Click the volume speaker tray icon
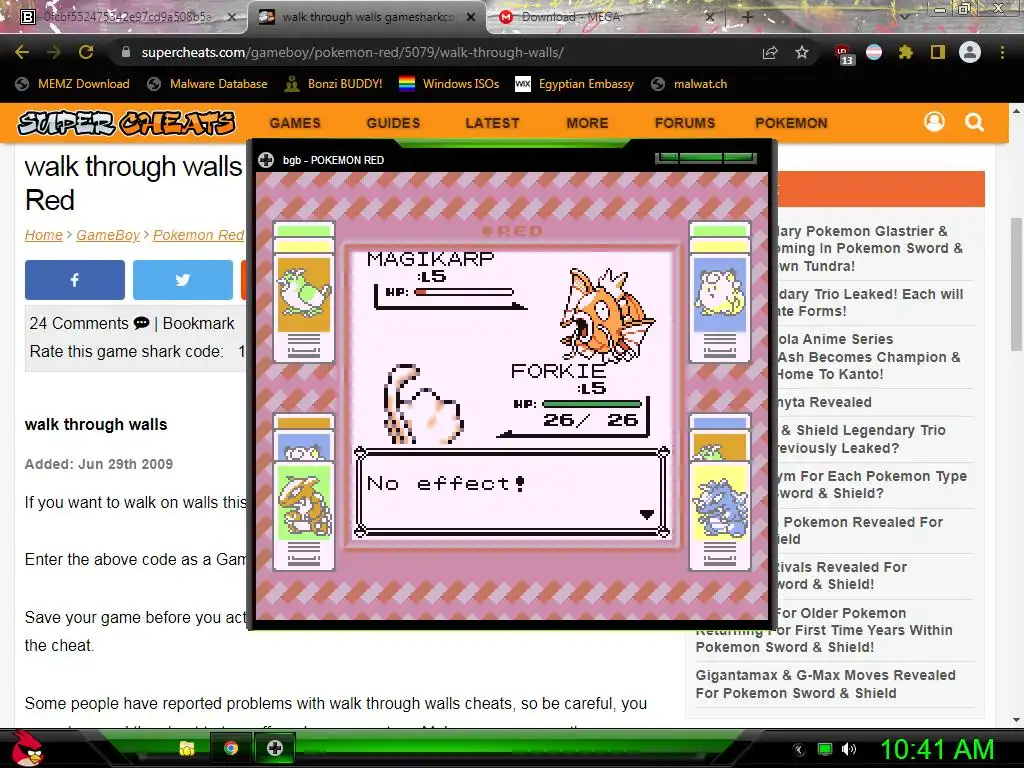This screenshot has width=1024, height=768. pos(848,749)
